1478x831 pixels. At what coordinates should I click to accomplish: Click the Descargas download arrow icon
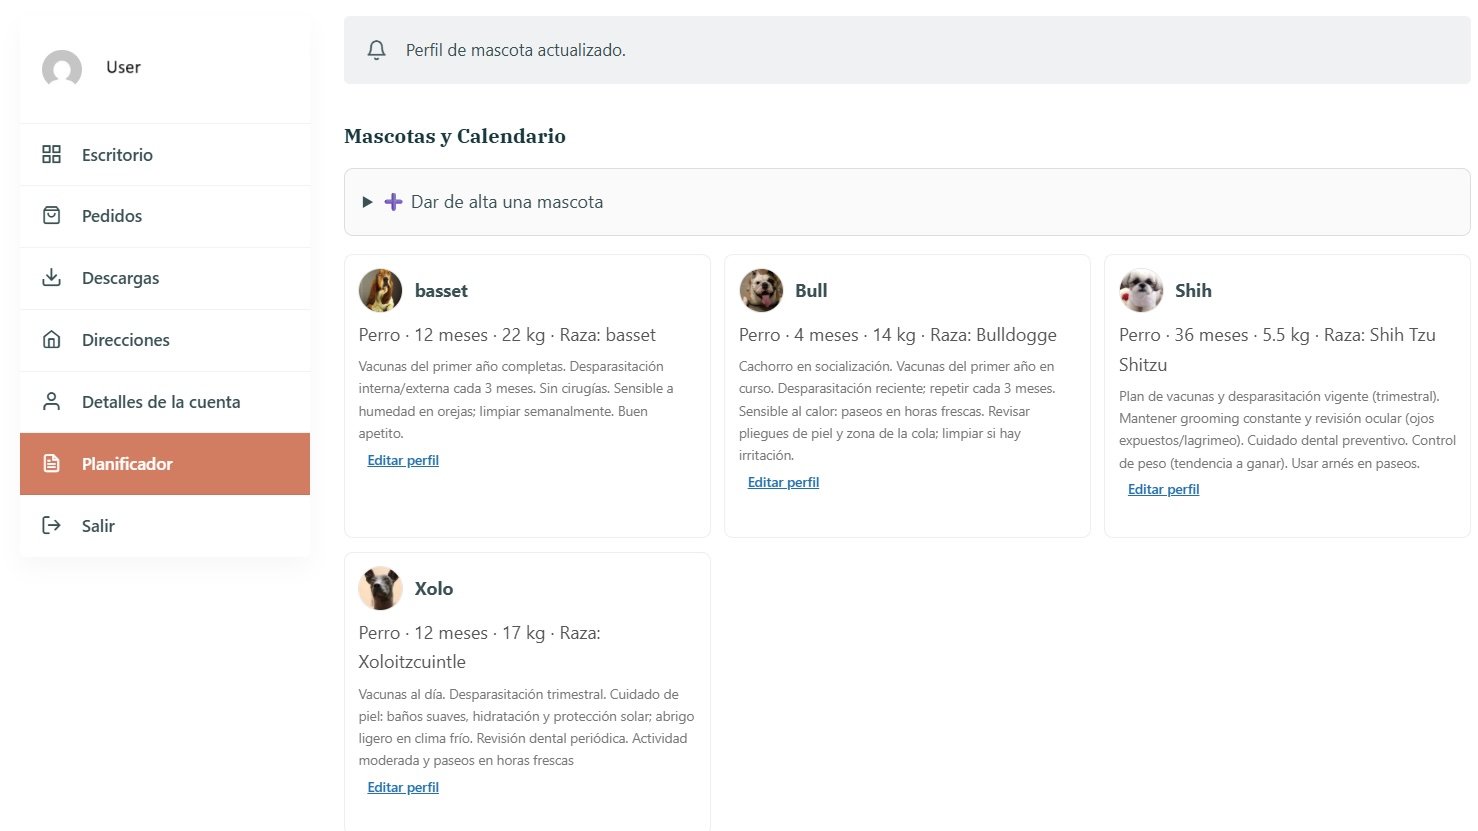pyautogui.click(x=52, y=278)
